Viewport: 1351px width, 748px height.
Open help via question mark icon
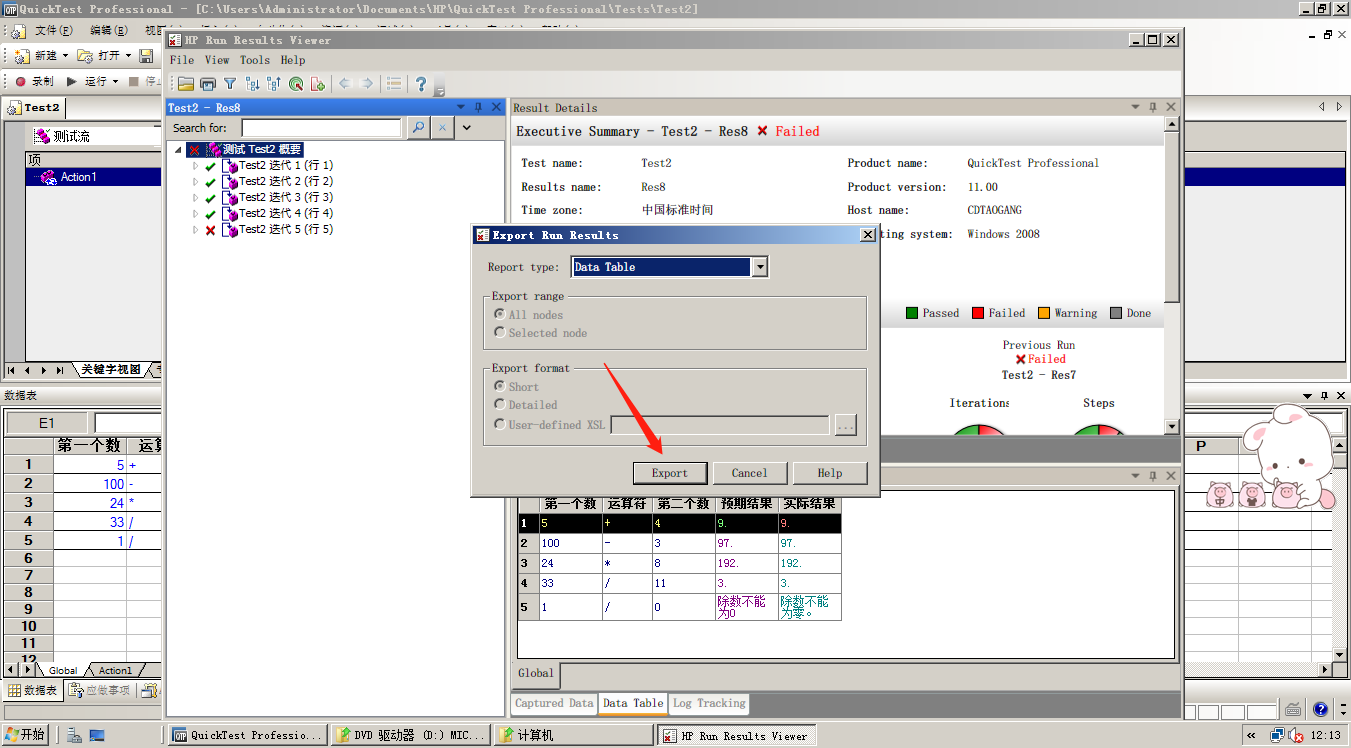click(x=421, y=84)
